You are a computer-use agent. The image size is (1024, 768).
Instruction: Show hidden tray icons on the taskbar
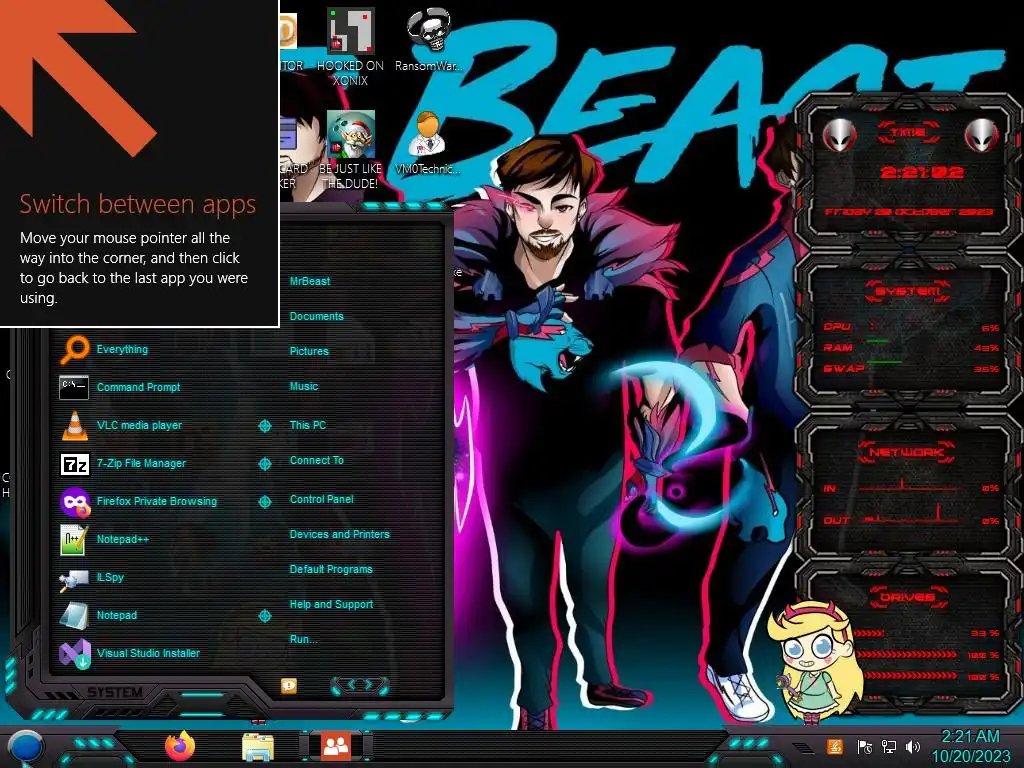point(803,748)
